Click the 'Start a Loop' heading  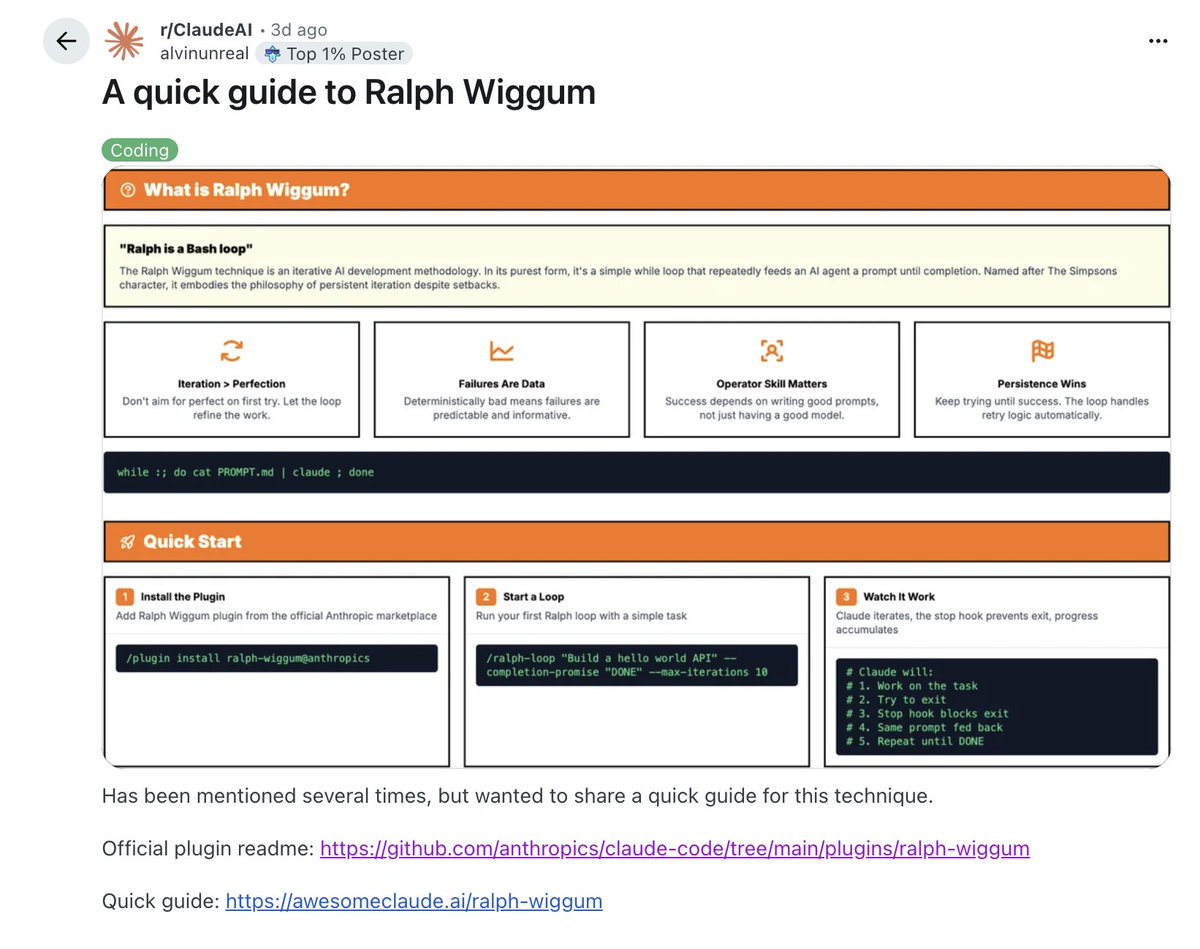click(534, 597)
